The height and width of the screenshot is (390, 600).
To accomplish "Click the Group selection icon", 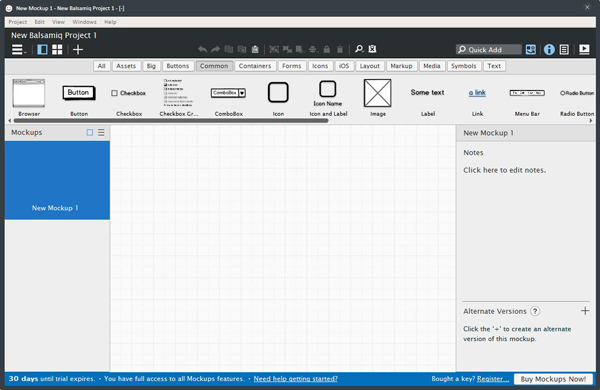I will point(274,49).
